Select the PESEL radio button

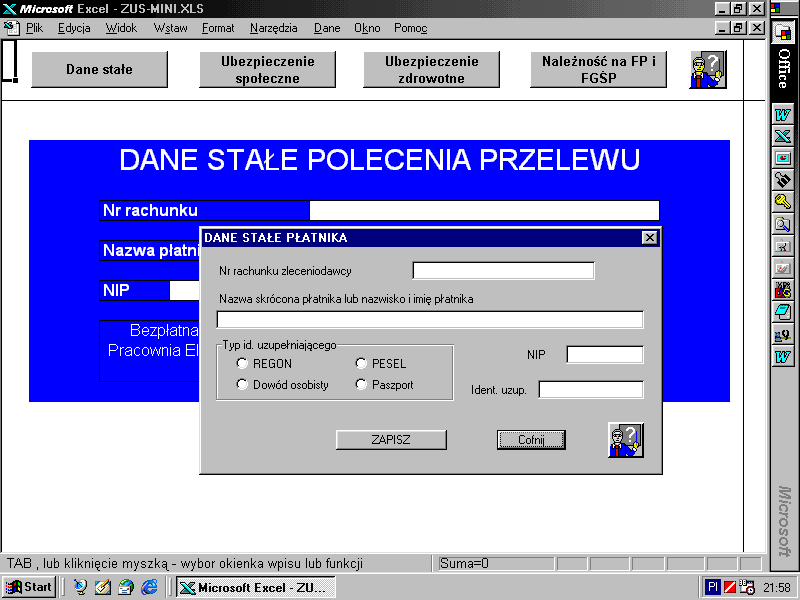(361, 364)
